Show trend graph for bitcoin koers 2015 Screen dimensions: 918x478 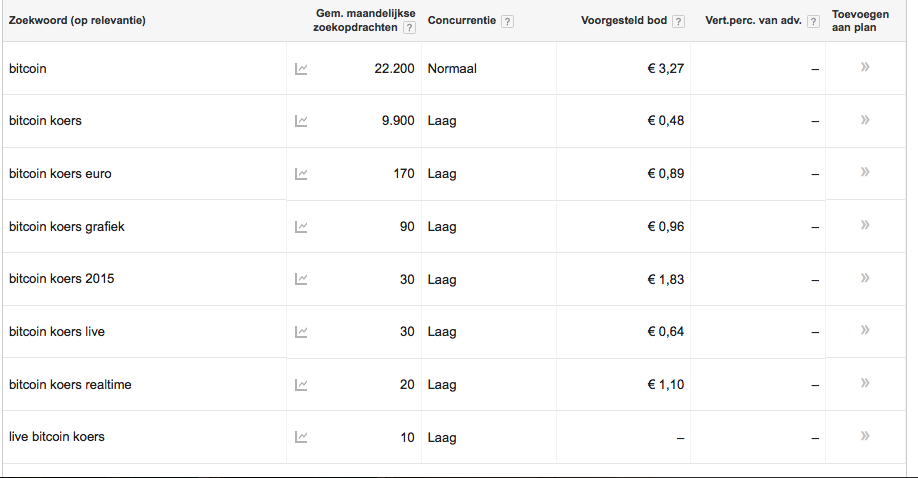pos(301,279)
